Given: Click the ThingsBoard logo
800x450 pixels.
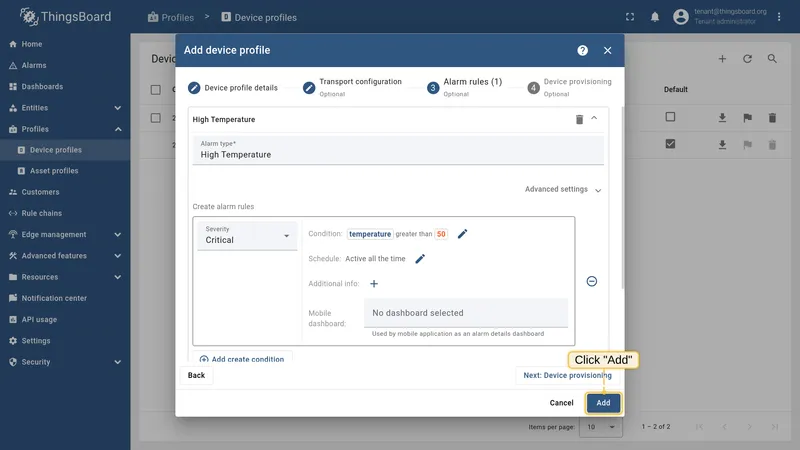Looking at the screenshot, I should click(x=65, y=17).
